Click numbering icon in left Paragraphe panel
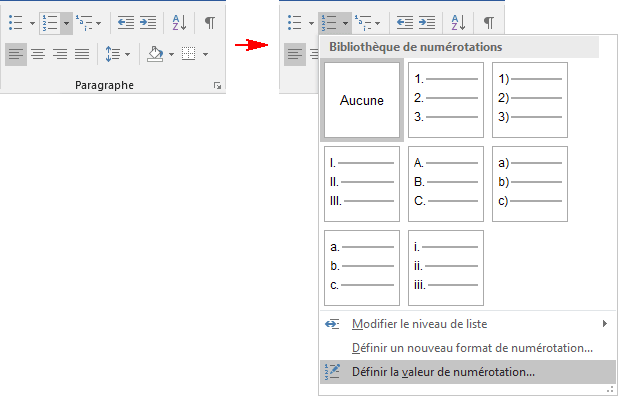This screenshot has height=396, width=618. 50,23
